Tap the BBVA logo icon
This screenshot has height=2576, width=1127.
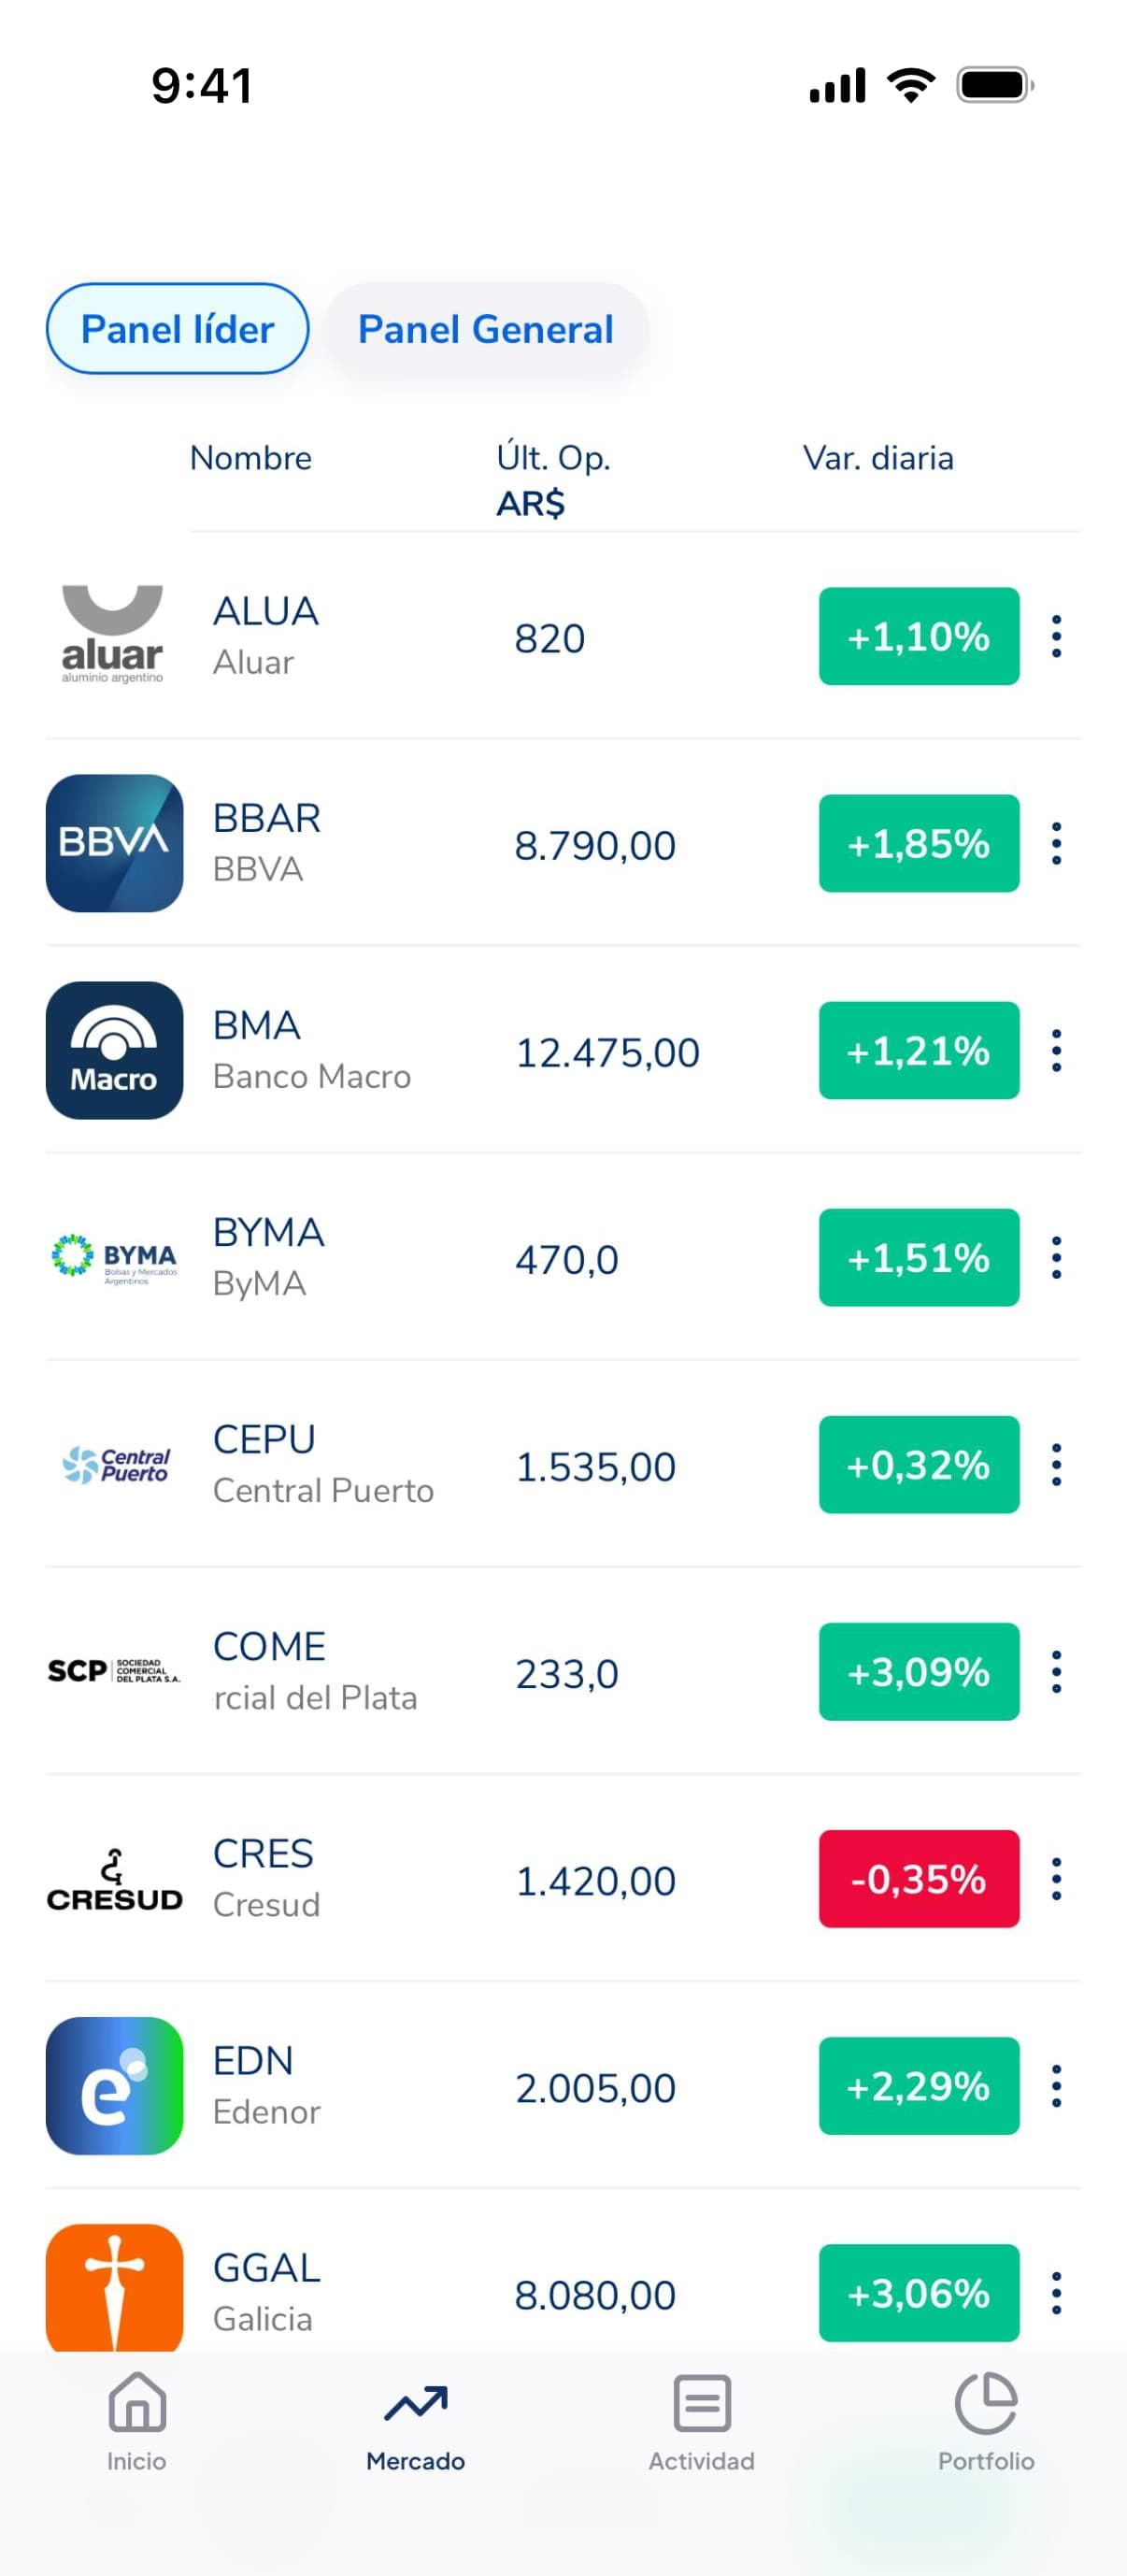[x=114, y=843]
